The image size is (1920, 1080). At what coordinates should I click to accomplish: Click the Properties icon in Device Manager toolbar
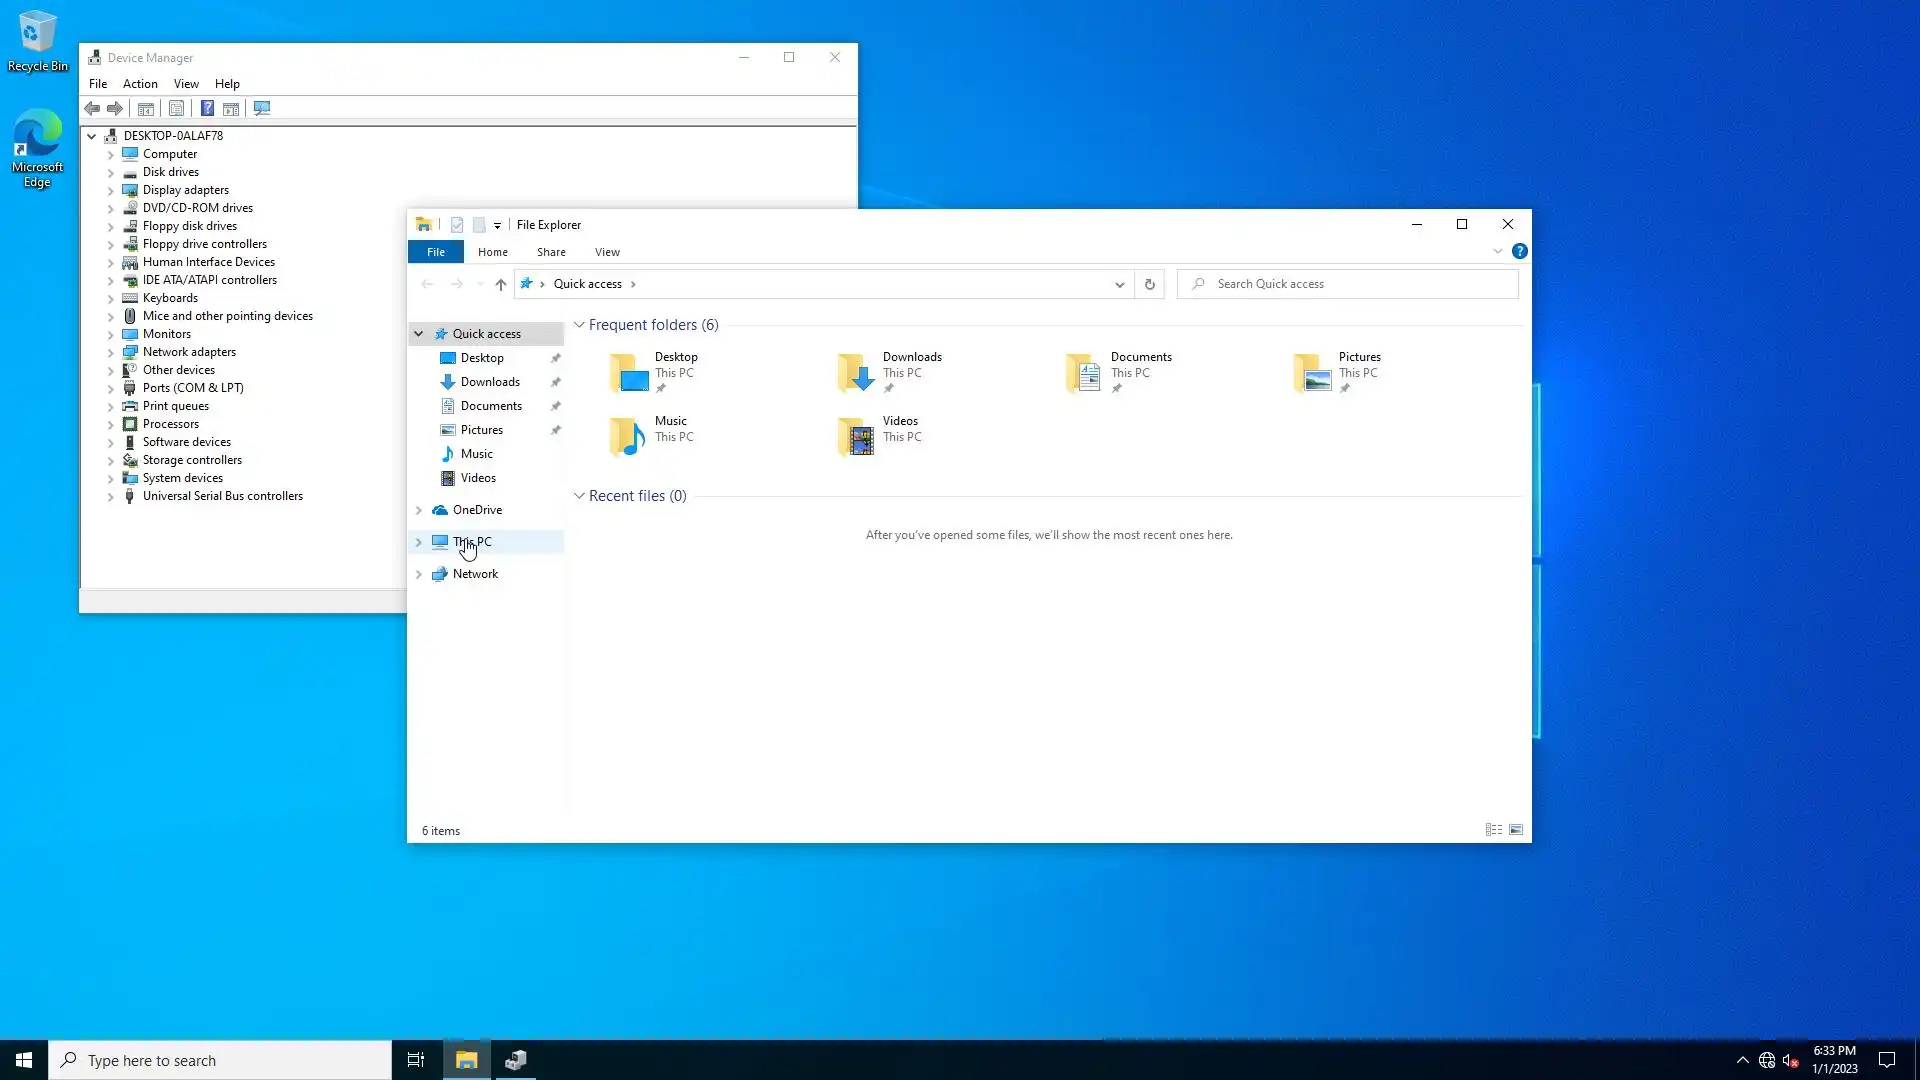(177, 108)
